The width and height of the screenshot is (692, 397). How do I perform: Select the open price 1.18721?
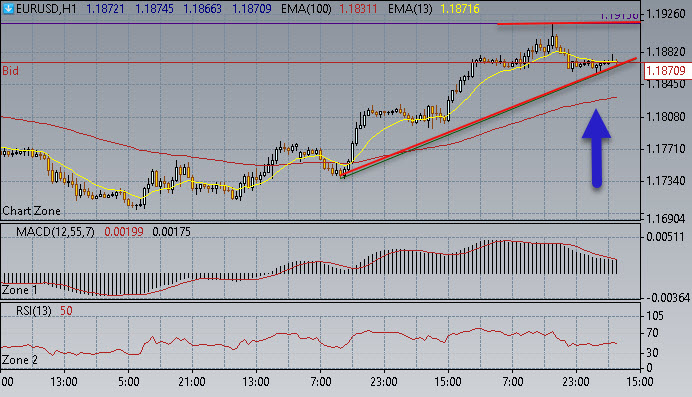pyautogui.click(x=105, y=9)
